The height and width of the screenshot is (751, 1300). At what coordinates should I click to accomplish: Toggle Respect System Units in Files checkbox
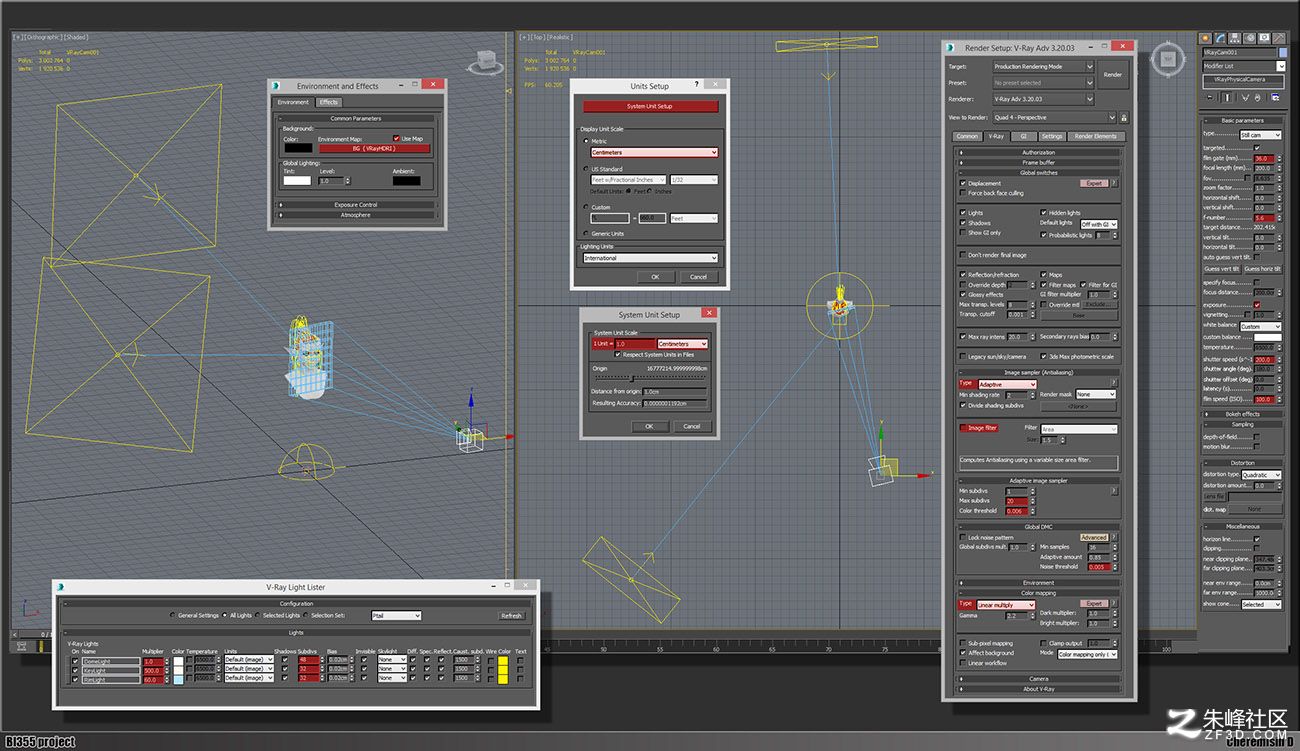618,354
